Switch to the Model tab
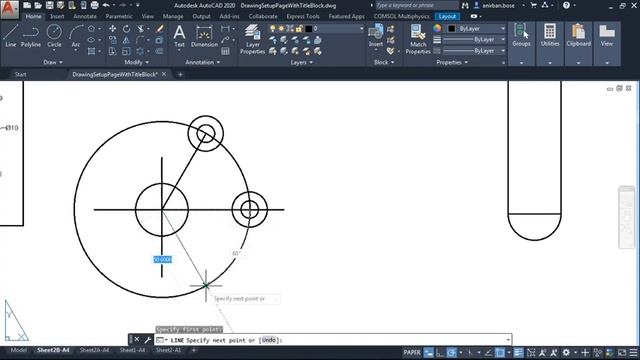The width and height of the screenshot is (640, 360). click(18, 350)
